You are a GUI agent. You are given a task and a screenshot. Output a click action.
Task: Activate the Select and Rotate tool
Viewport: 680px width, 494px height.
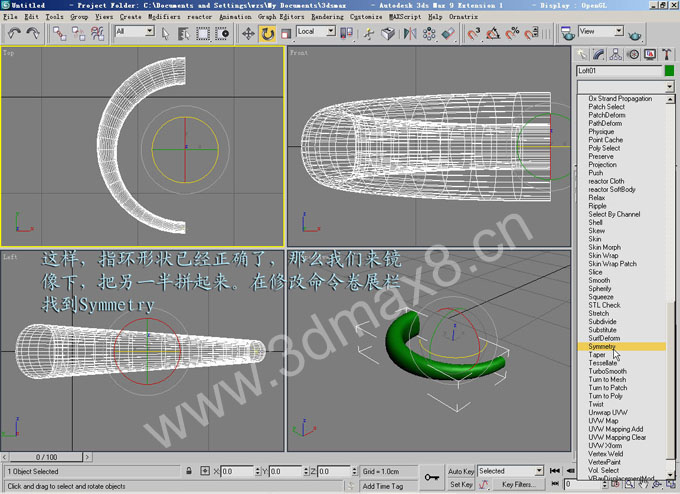267,33
